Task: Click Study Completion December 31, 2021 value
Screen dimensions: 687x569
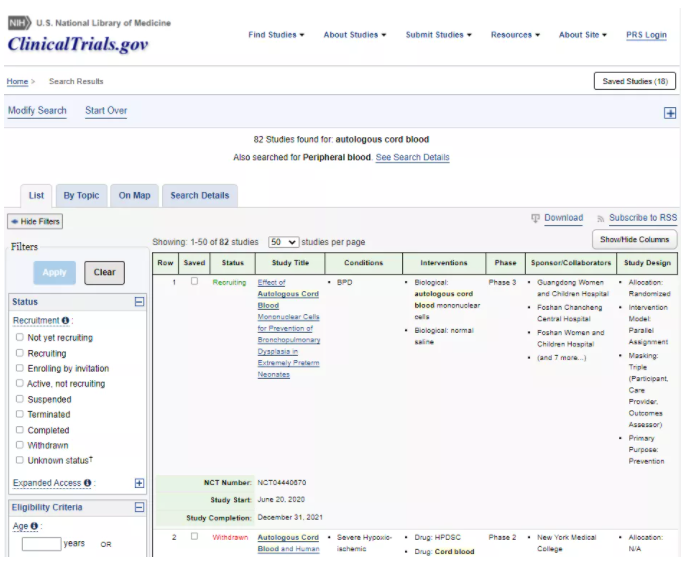Action: [x=290, y=518]
